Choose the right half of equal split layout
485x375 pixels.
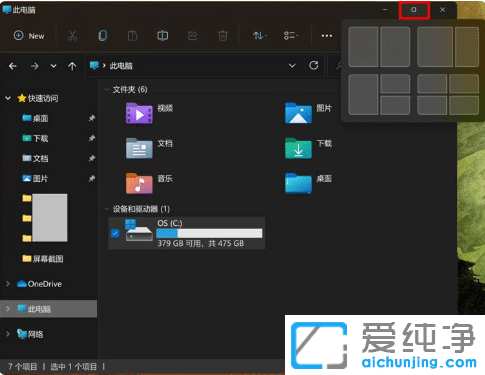point(395,47)
